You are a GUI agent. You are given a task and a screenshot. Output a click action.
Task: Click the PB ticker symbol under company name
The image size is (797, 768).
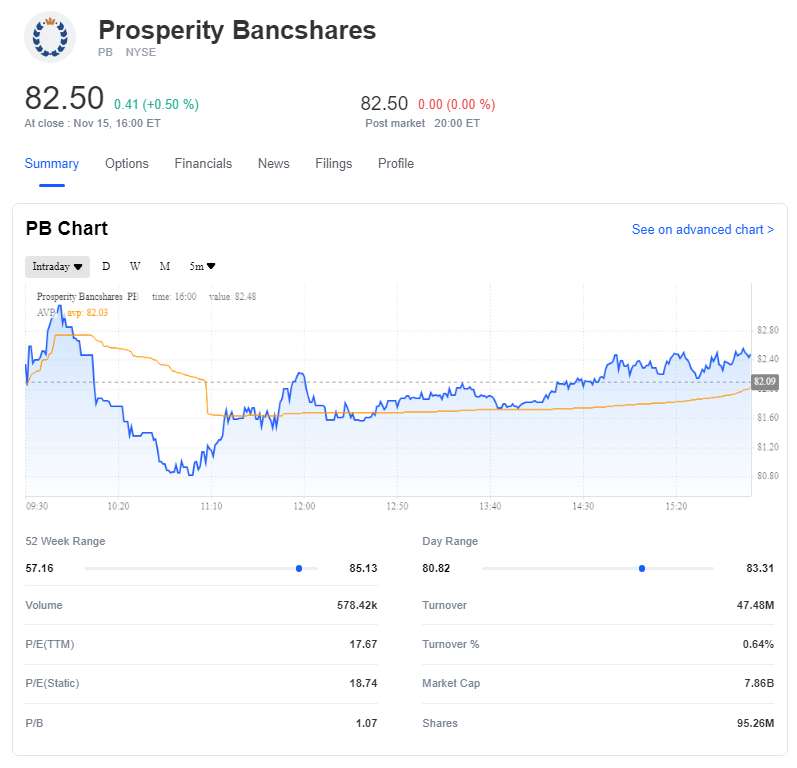(x=106, y=52)
